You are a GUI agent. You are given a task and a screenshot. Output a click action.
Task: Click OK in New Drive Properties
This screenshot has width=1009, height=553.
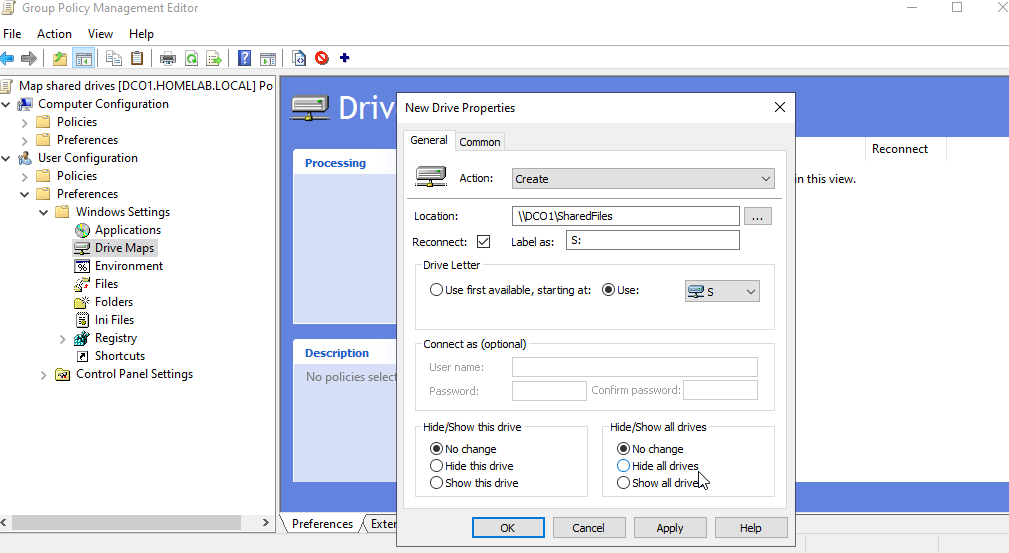(508, 527)
